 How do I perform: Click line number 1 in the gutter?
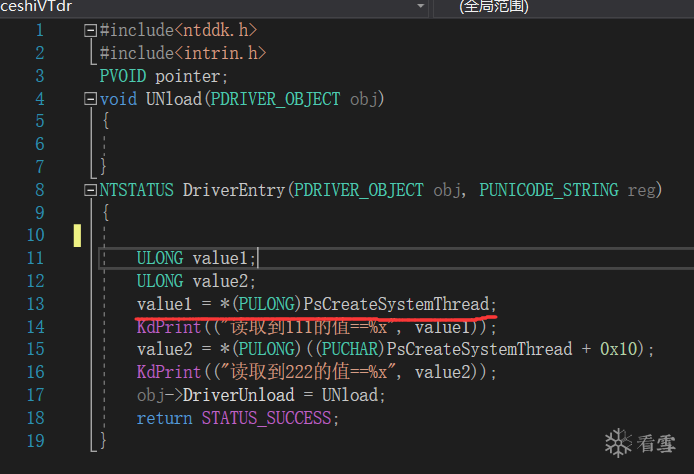(40, 30)
